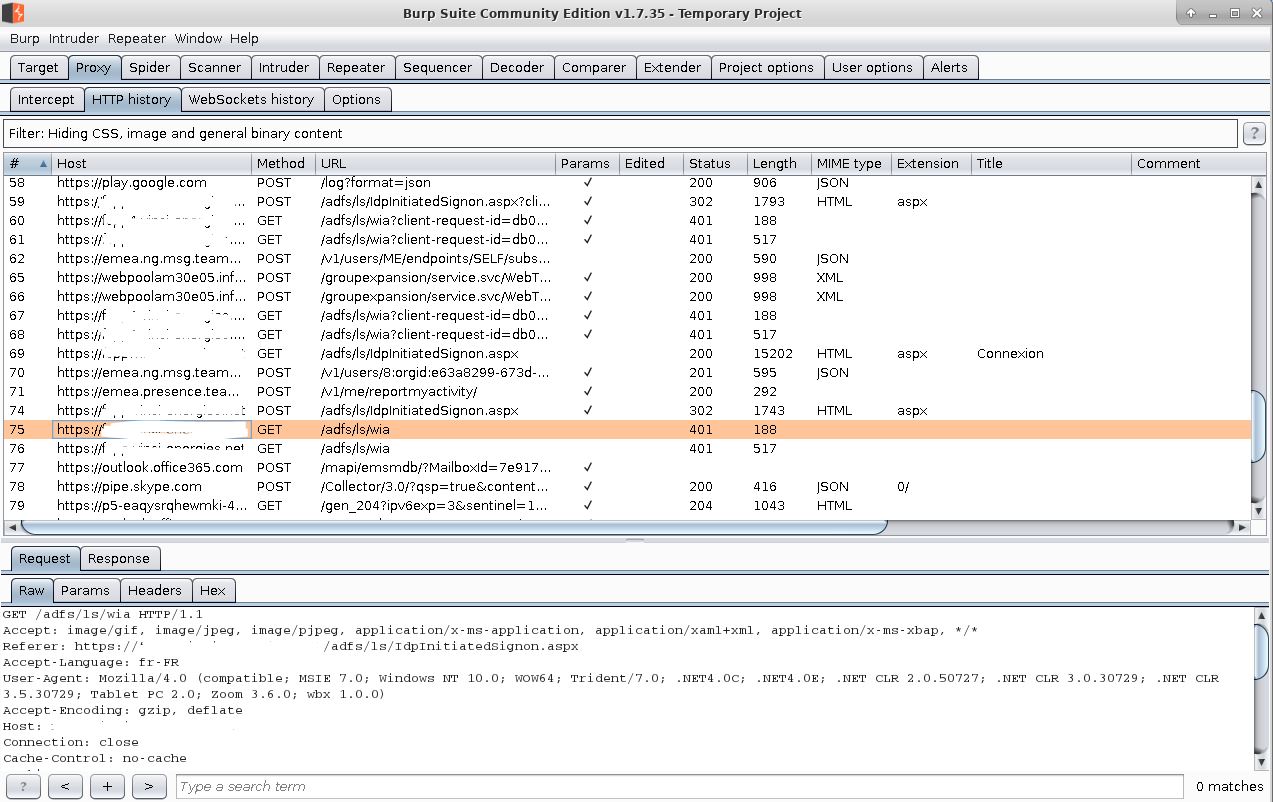Screen dimensions: 1273x802
Task: Switch to the Intruder tool tab
Action: click(284, 67)
